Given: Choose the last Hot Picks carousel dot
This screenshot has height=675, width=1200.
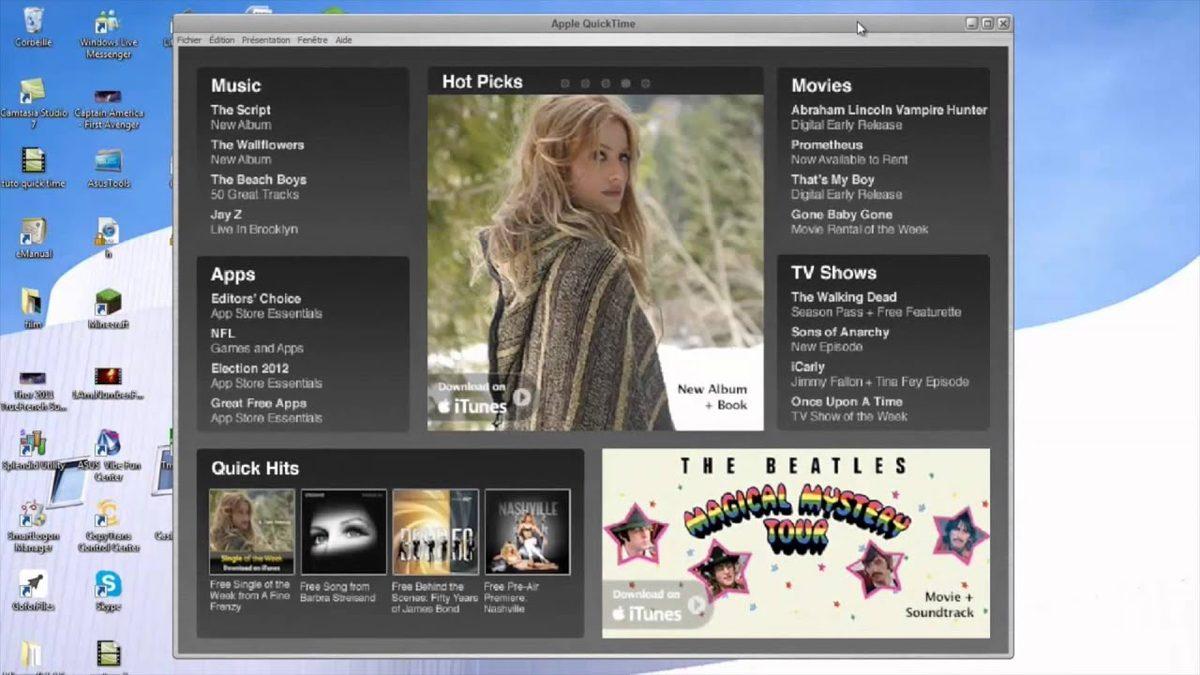Looking at the screenshot, I should coord(645,84).
